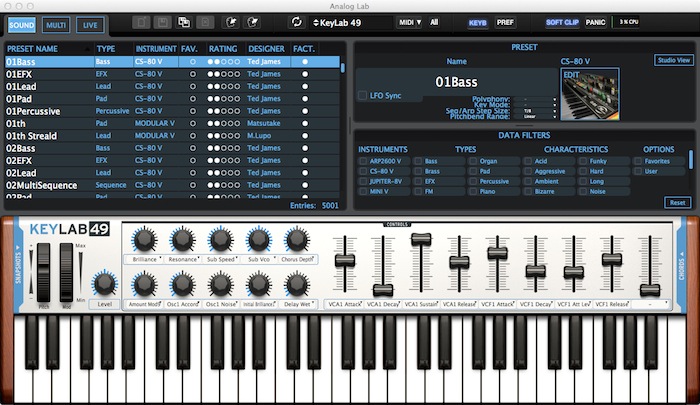The height and width of the screenshot is (405, 700).
Task: Open the Polyphony dropdown
Action: tap(535, 100)
